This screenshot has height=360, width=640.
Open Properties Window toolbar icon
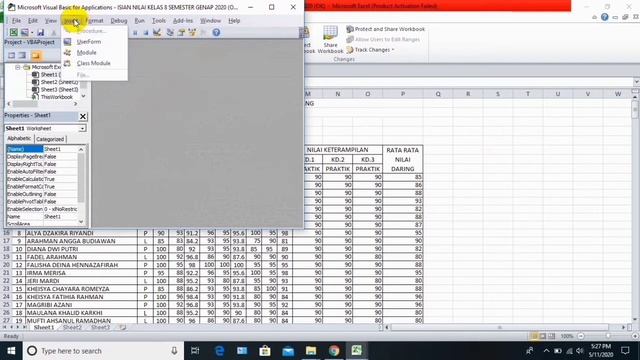pyautogui.click(x=181, y=32)
